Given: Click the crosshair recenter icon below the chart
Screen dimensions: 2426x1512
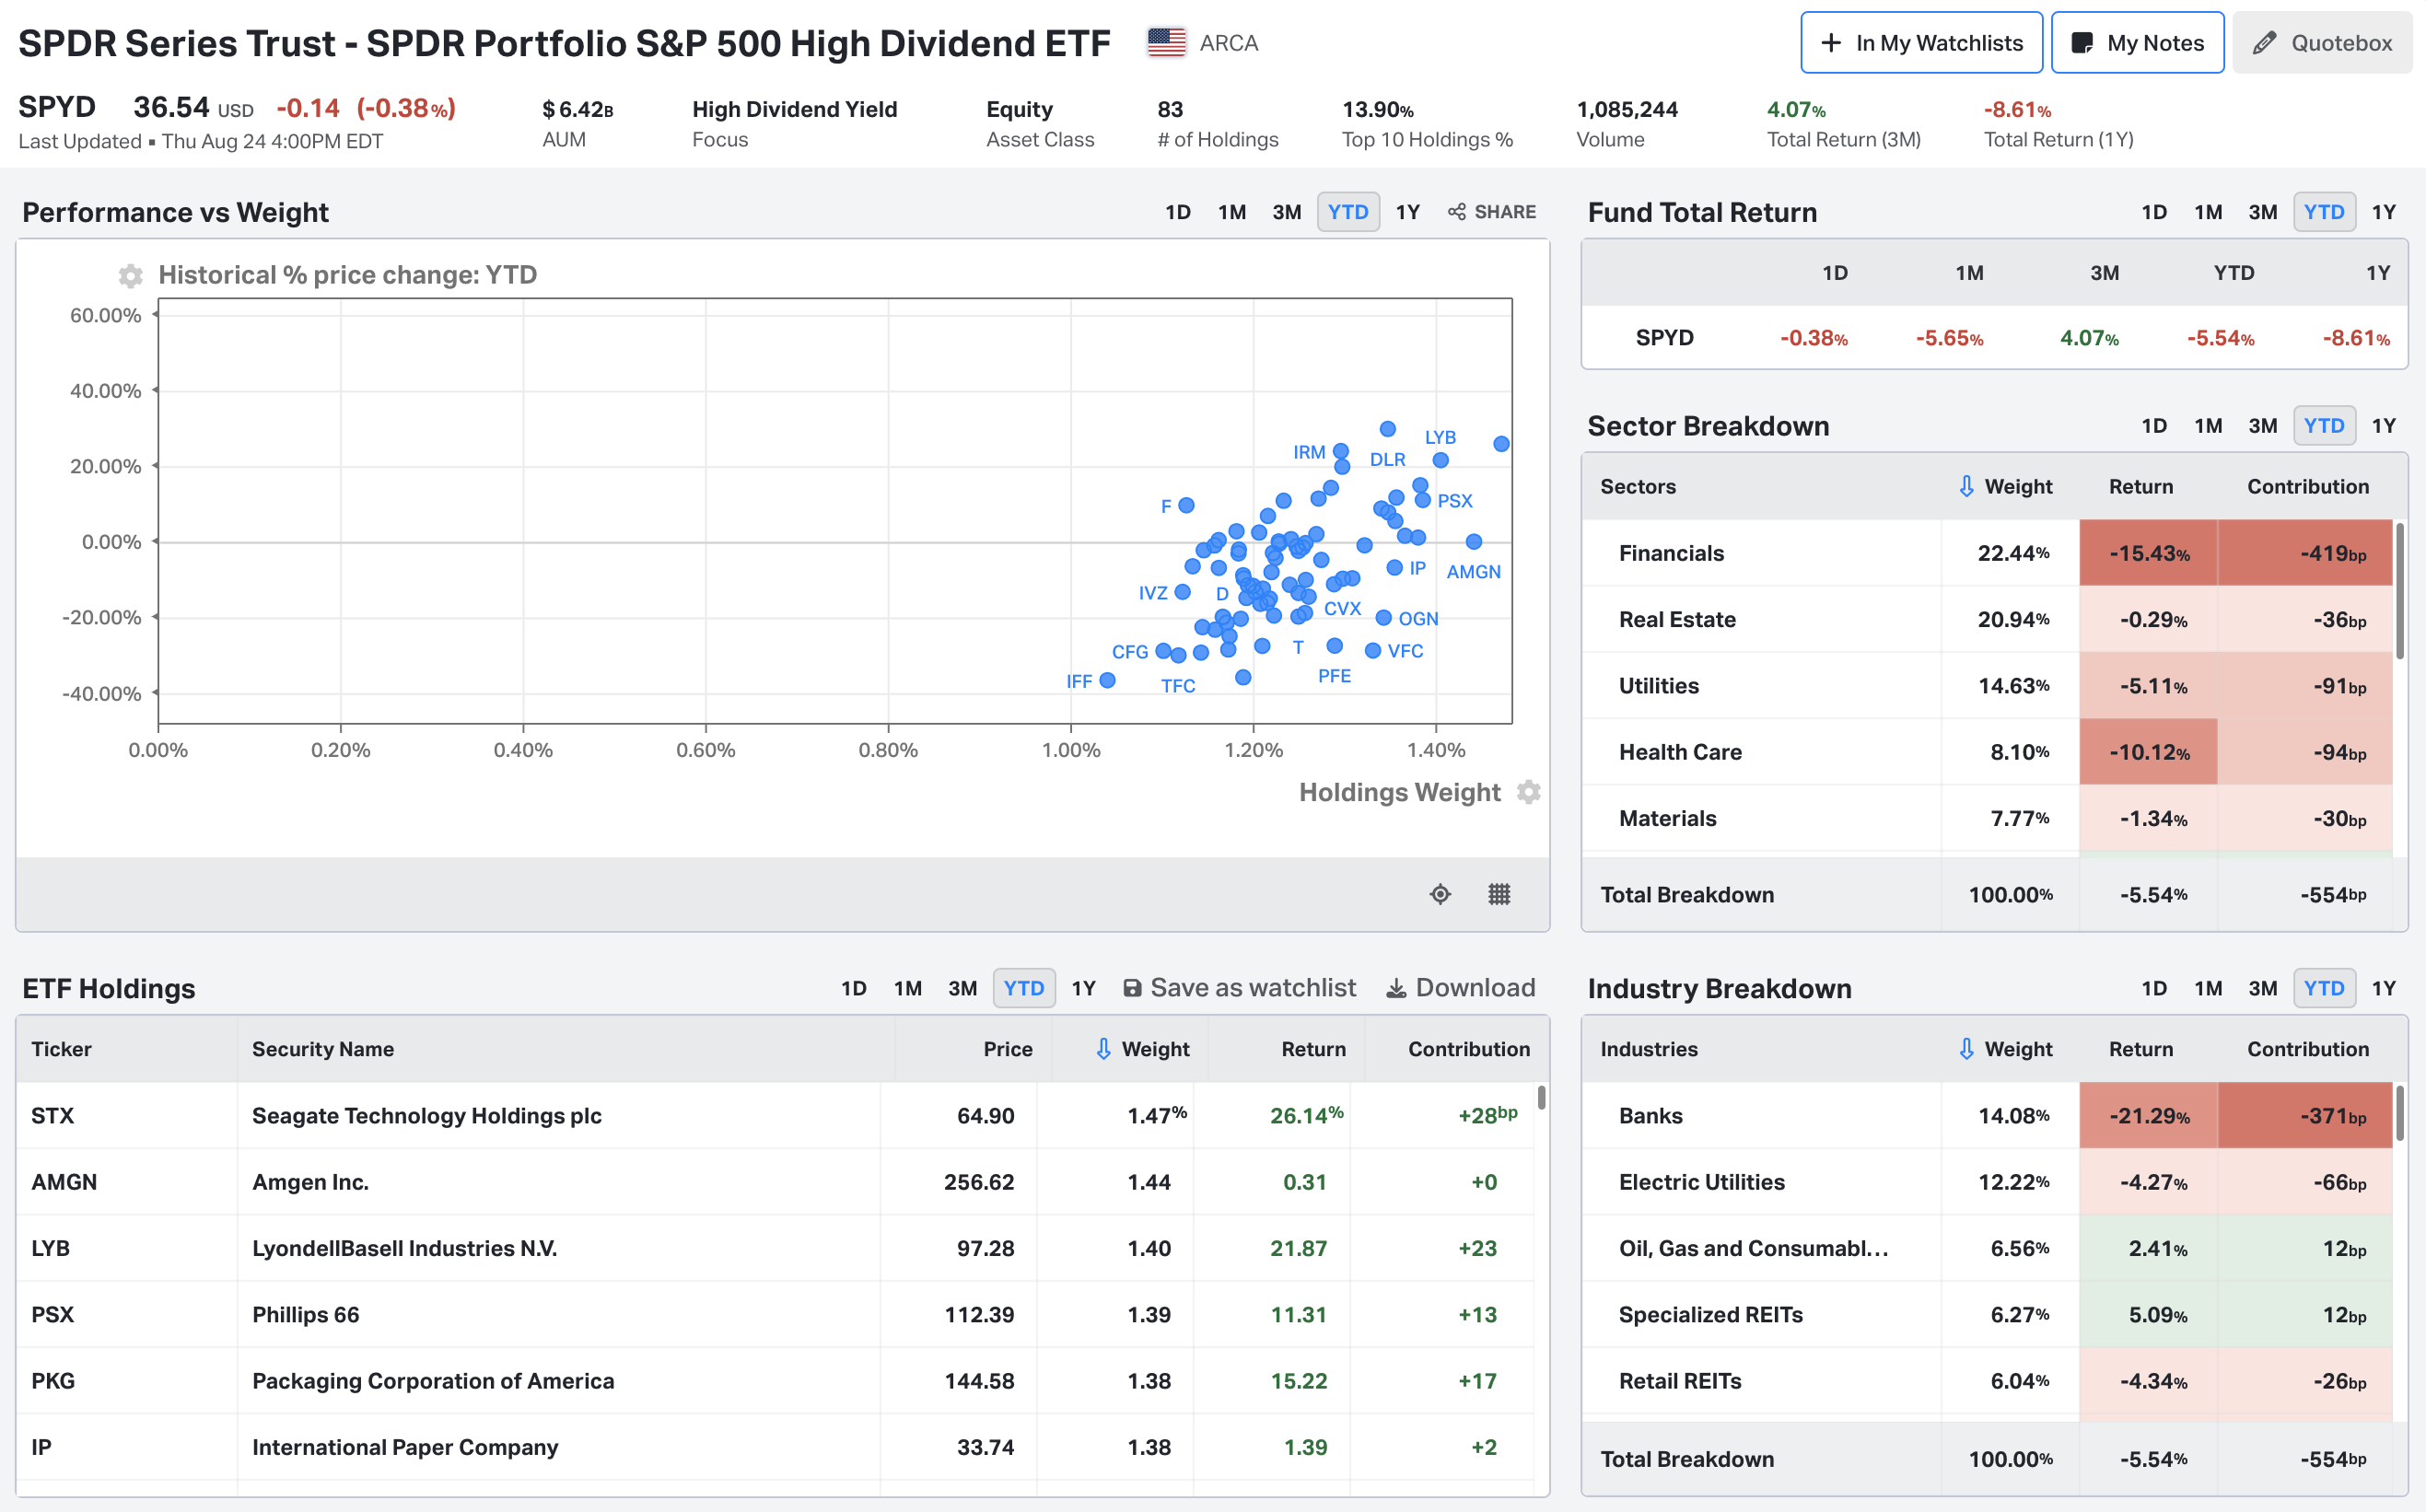Looking at the screenshot, I should 1440,894.
